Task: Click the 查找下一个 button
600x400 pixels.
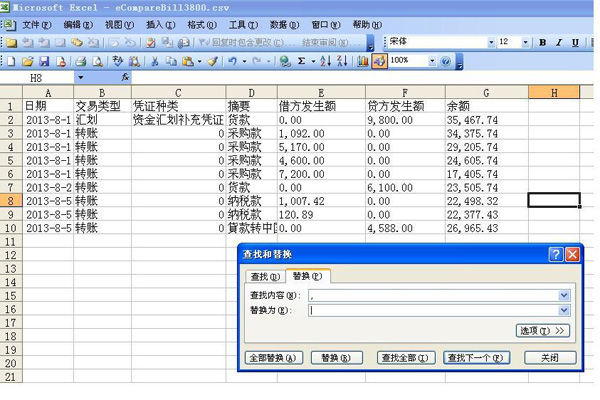Action: pyautogui.click(x=477, y=357)
